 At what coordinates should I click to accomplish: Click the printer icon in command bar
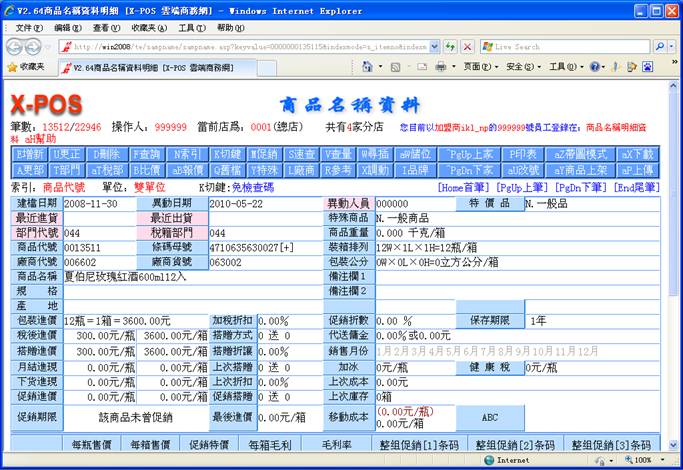441,67
